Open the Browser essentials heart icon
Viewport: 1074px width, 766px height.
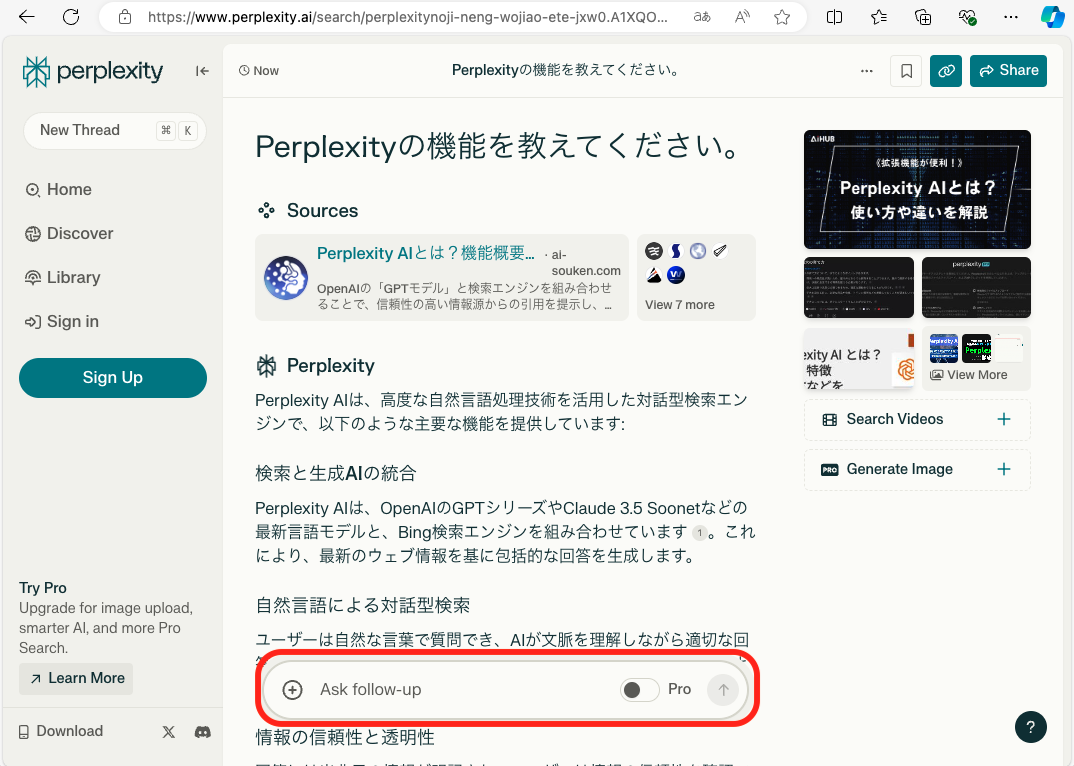(x=967, y=17)
